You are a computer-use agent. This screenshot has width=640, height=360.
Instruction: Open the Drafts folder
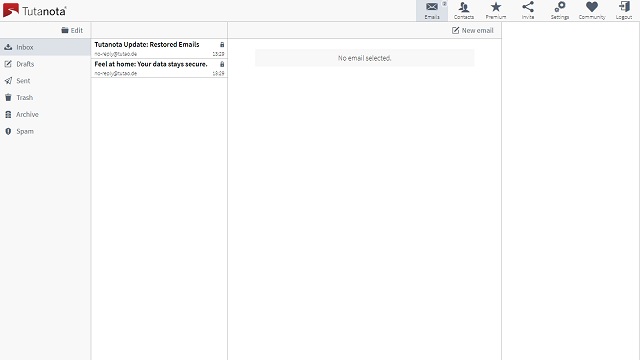tap(45, 64)
